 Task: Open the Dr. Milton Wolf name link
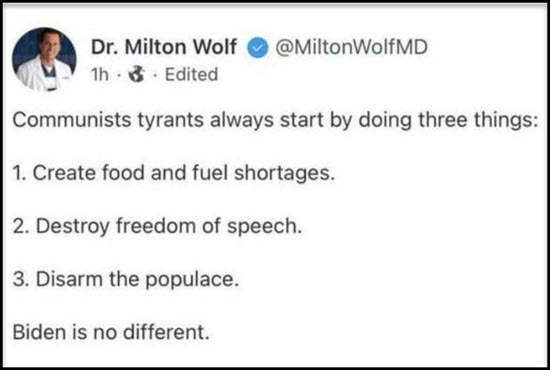point(164,47)
